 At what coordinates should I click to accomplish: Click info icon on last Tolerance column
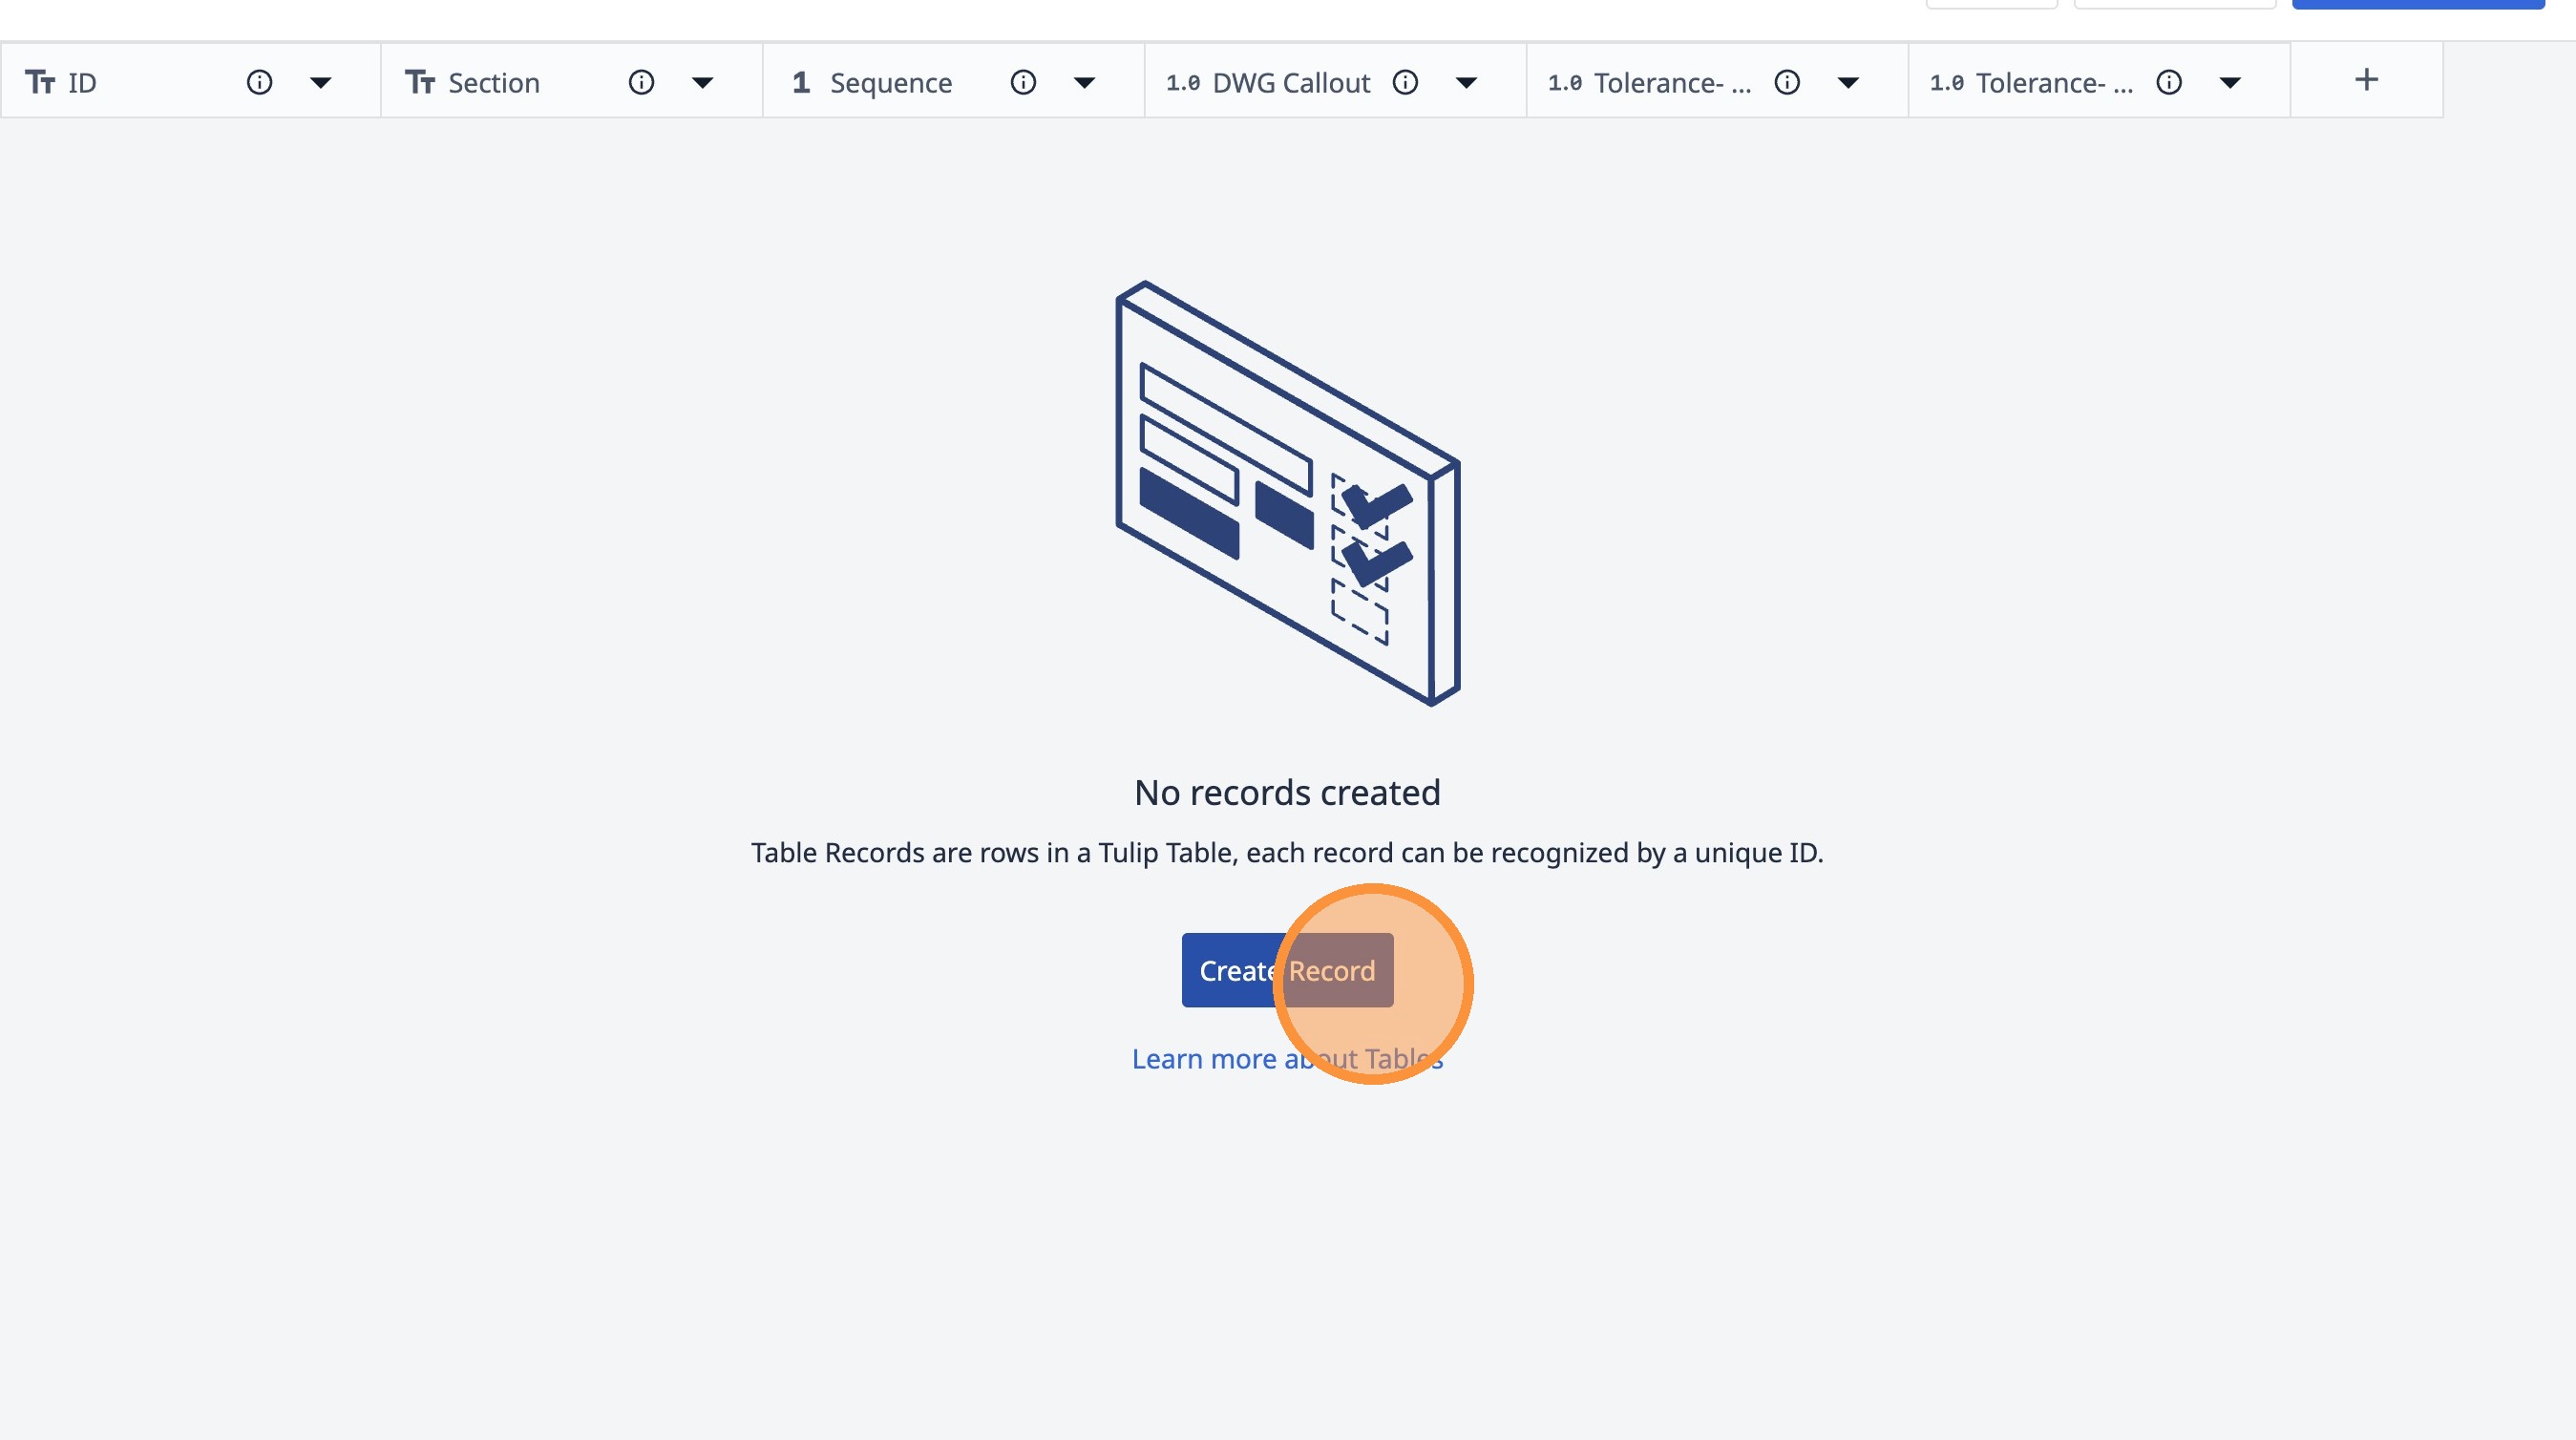pyautogui.click(x=2169, y=82)
